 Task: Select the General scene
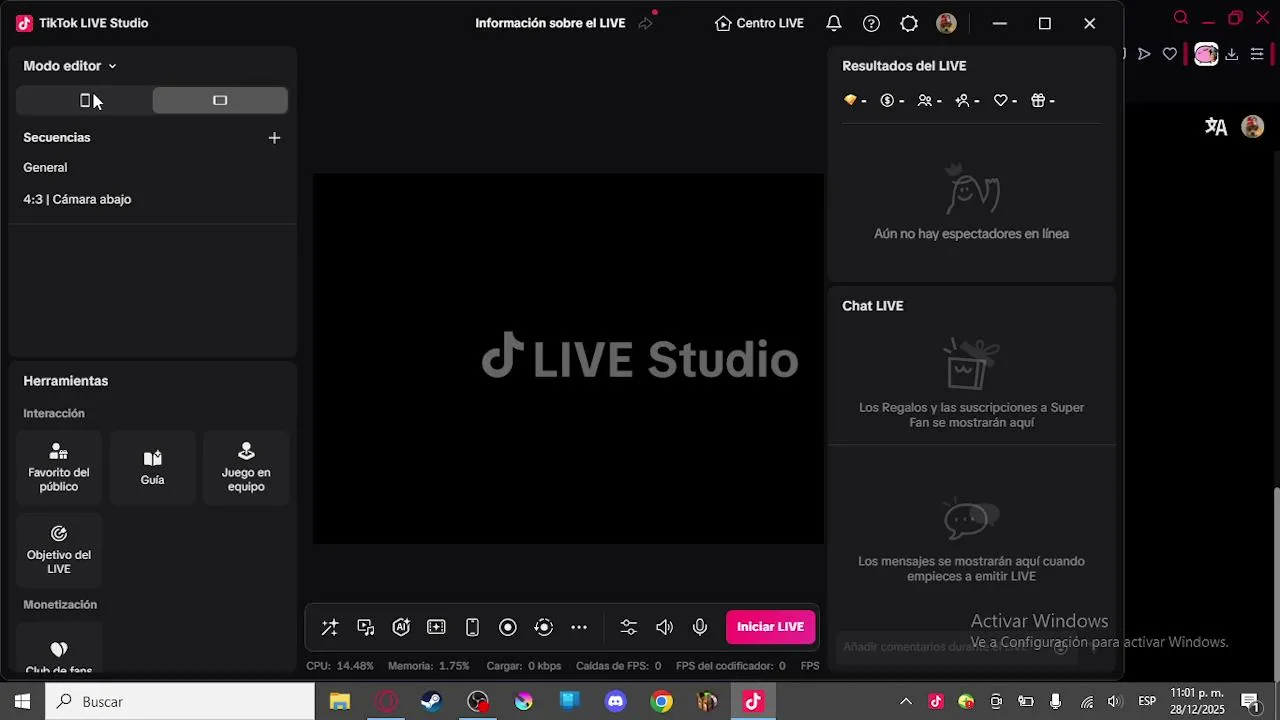click(x=45, y=168)
